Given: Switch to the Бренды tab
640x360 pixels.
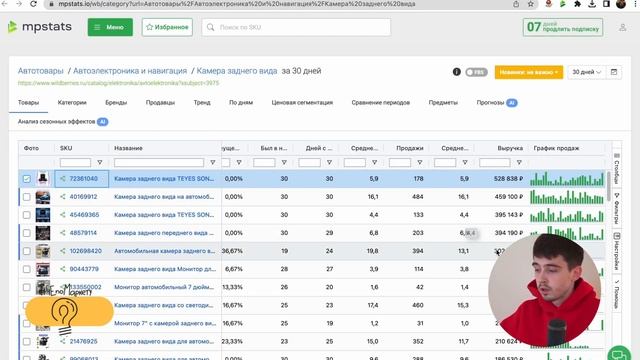Looking at the screenshot, I should [116, 102].
